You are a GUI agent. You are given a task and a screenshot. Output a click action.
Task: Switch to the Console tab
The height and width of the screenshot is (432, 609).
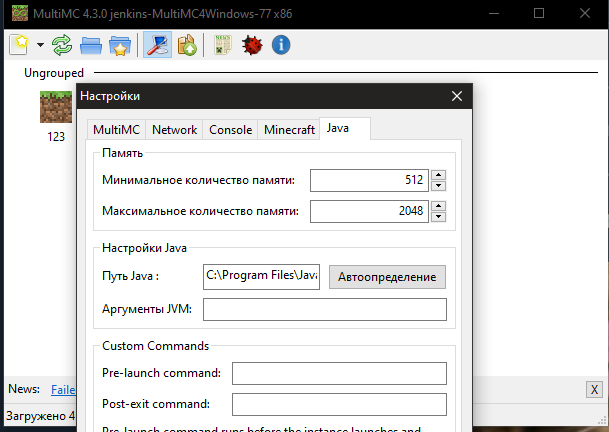pyautogui.click(x=230, y=130)
